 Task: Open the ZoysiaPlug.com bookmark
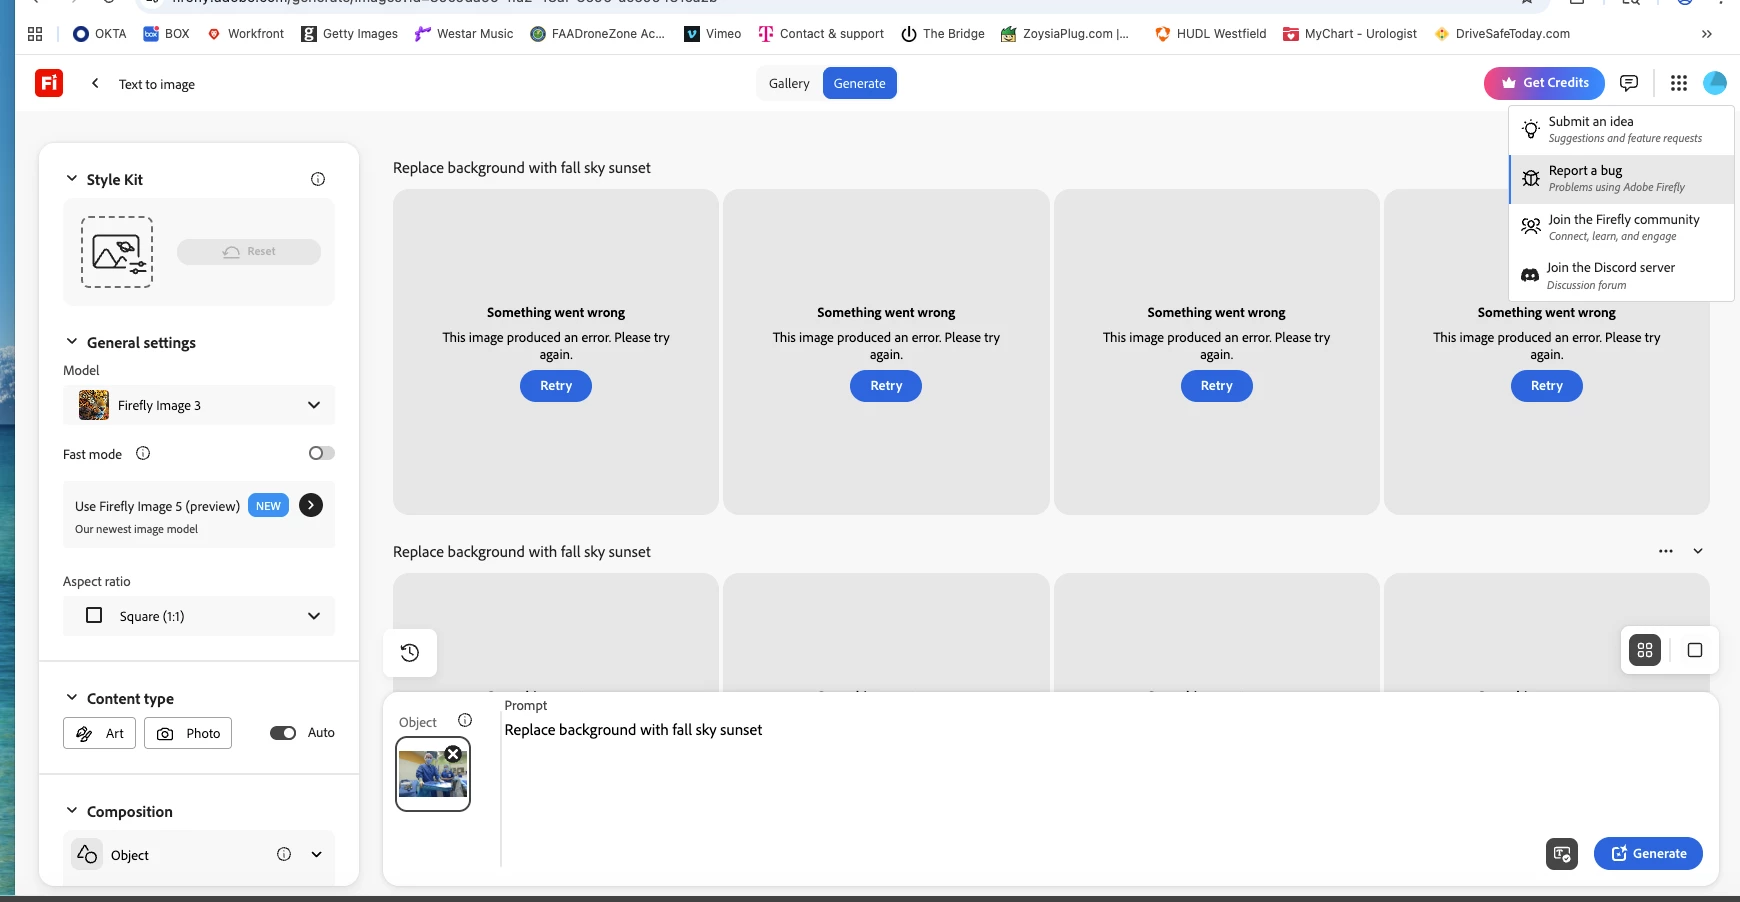pyautogui.click(x=1065, y=33)
